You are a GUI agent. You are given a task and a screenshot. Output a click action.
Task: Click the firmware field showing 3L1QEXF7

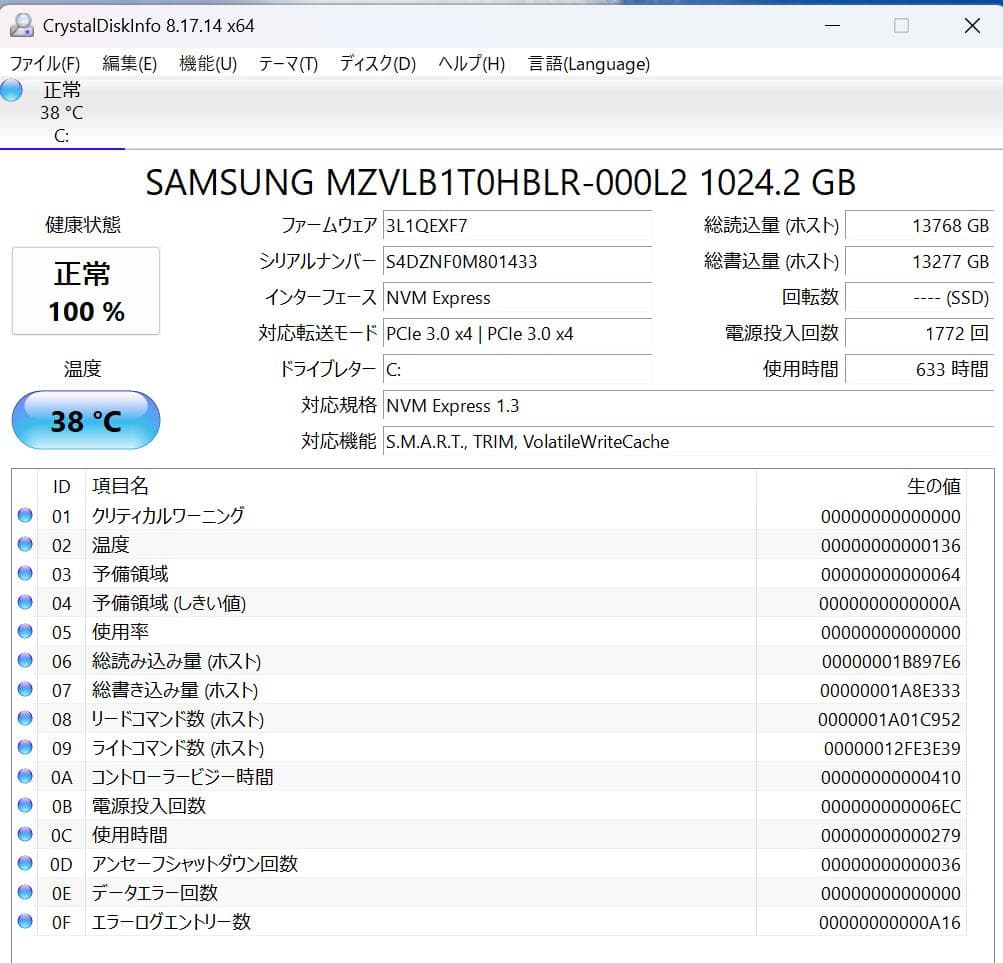pyautogui.click(x=517, y=225)
